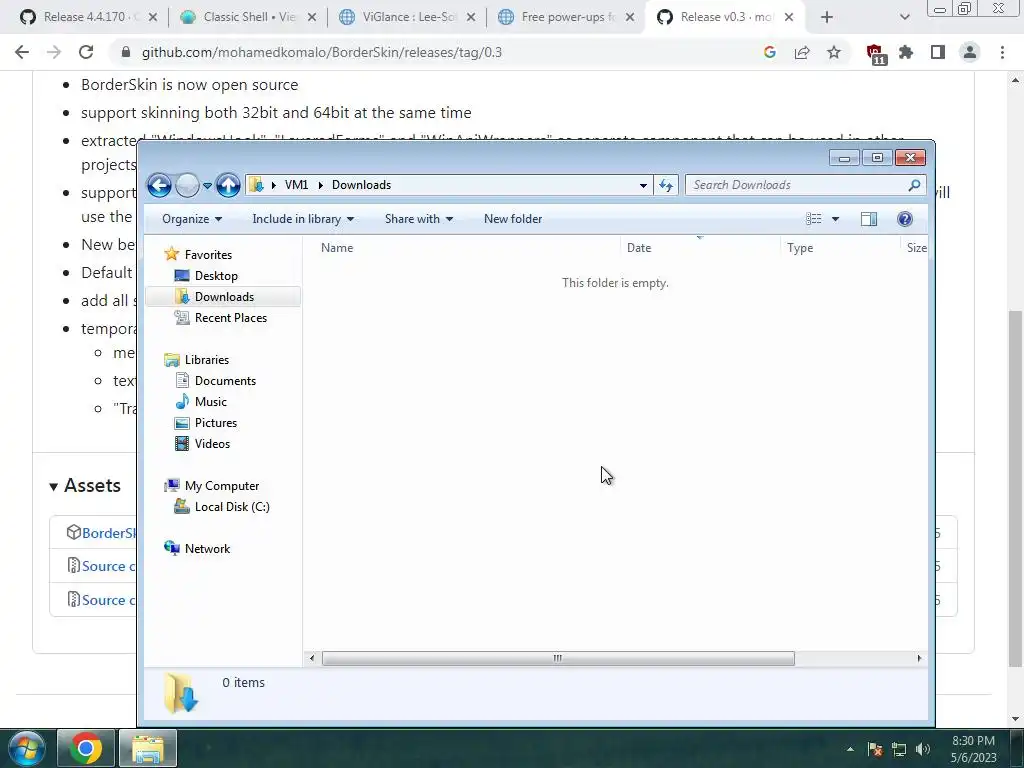The width and height of the screenshot is (1024, 768).
Task: Create a New folder
Action: (x=513, y=219)
